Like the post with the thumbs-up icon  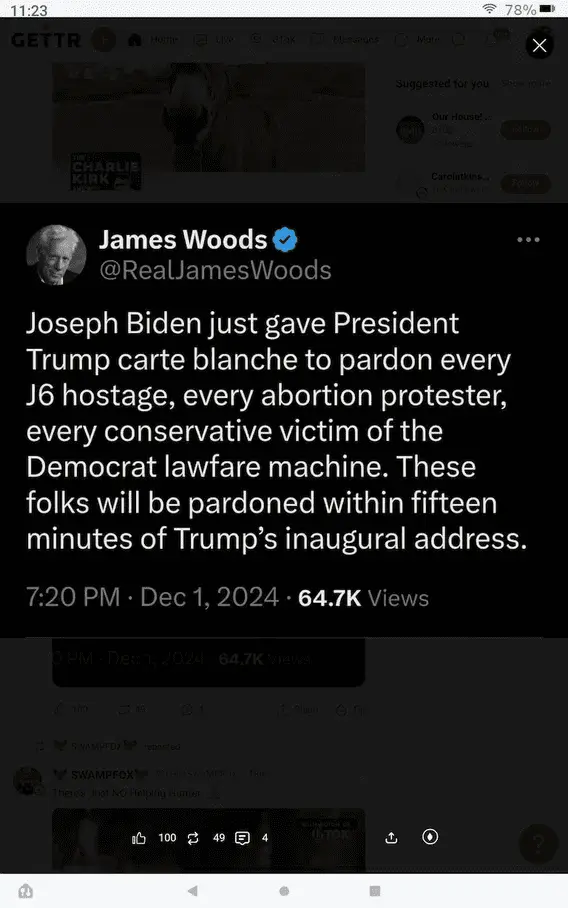point(139,838)
